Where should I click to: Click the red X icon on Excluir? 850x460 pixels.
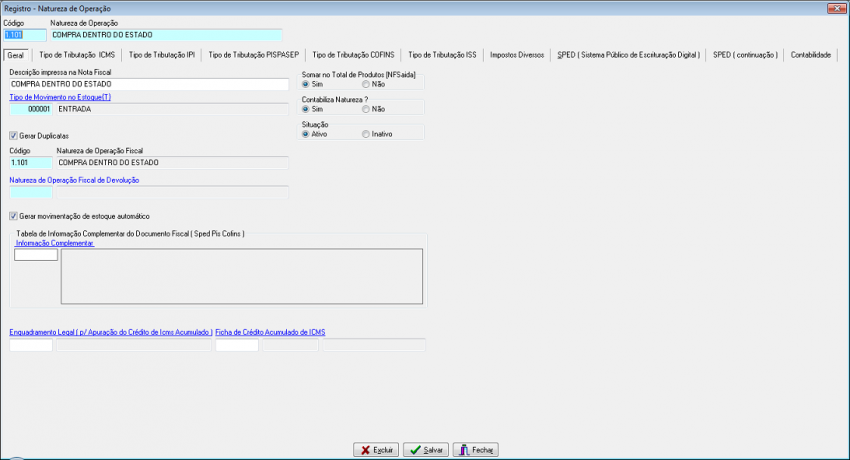pos(365,450)
